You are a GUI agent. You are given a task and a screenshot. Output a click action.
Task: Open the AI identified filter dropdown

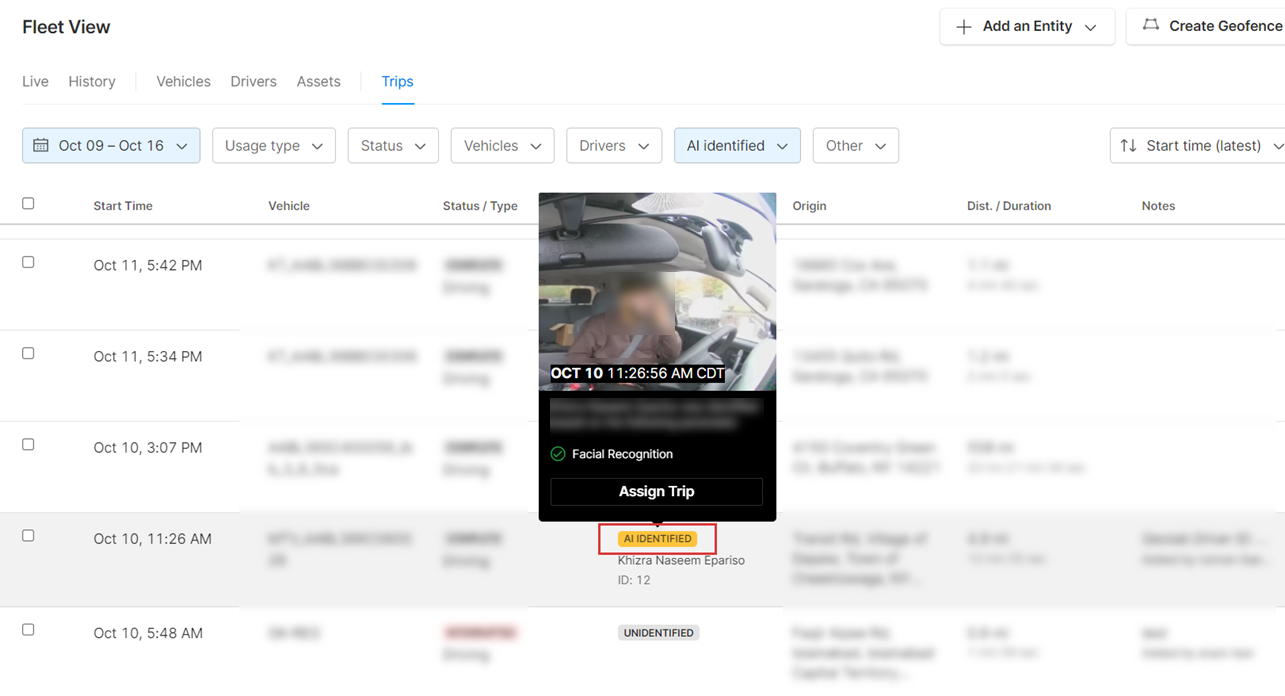[x=737, y=146]
